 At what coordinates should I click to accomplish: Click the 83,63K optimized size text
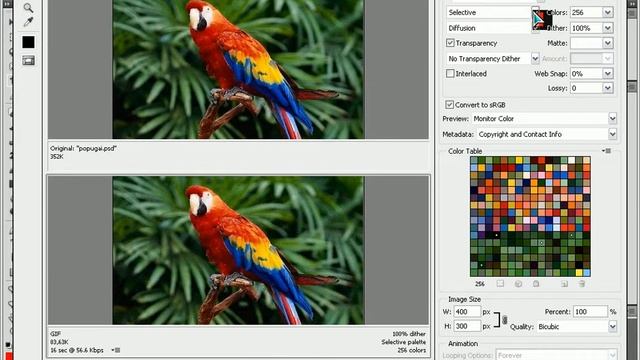[x=59, y=342]
